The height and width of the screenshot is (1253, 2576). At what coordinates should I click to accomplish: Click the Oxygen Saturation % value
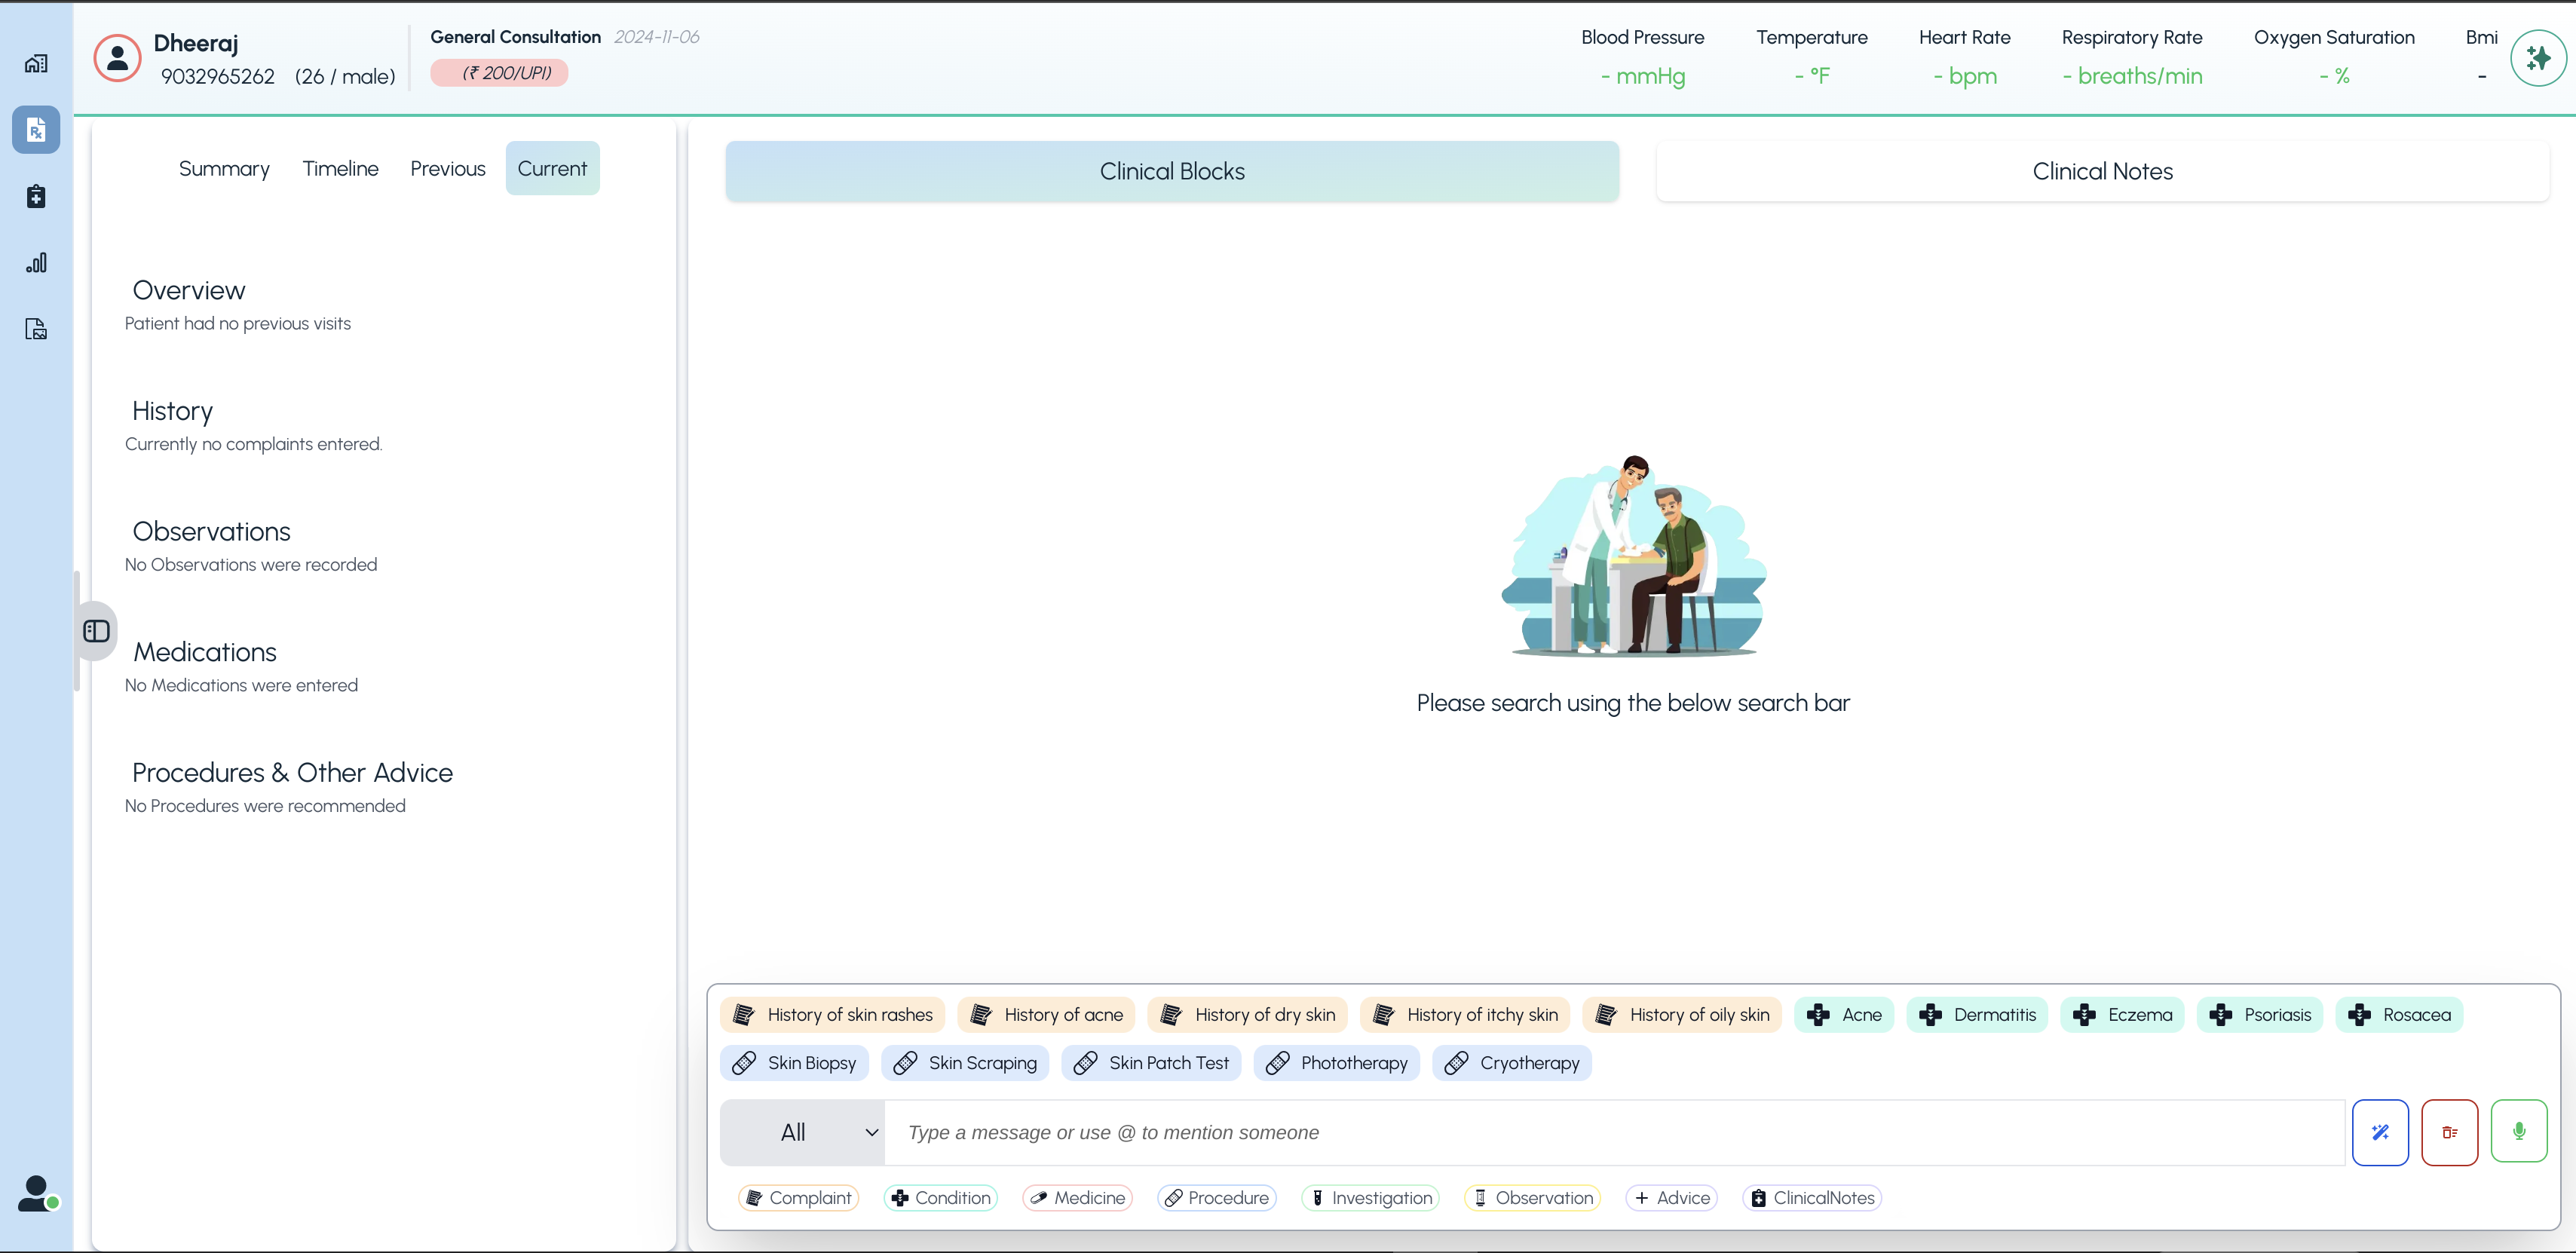tap(2334, 76)
